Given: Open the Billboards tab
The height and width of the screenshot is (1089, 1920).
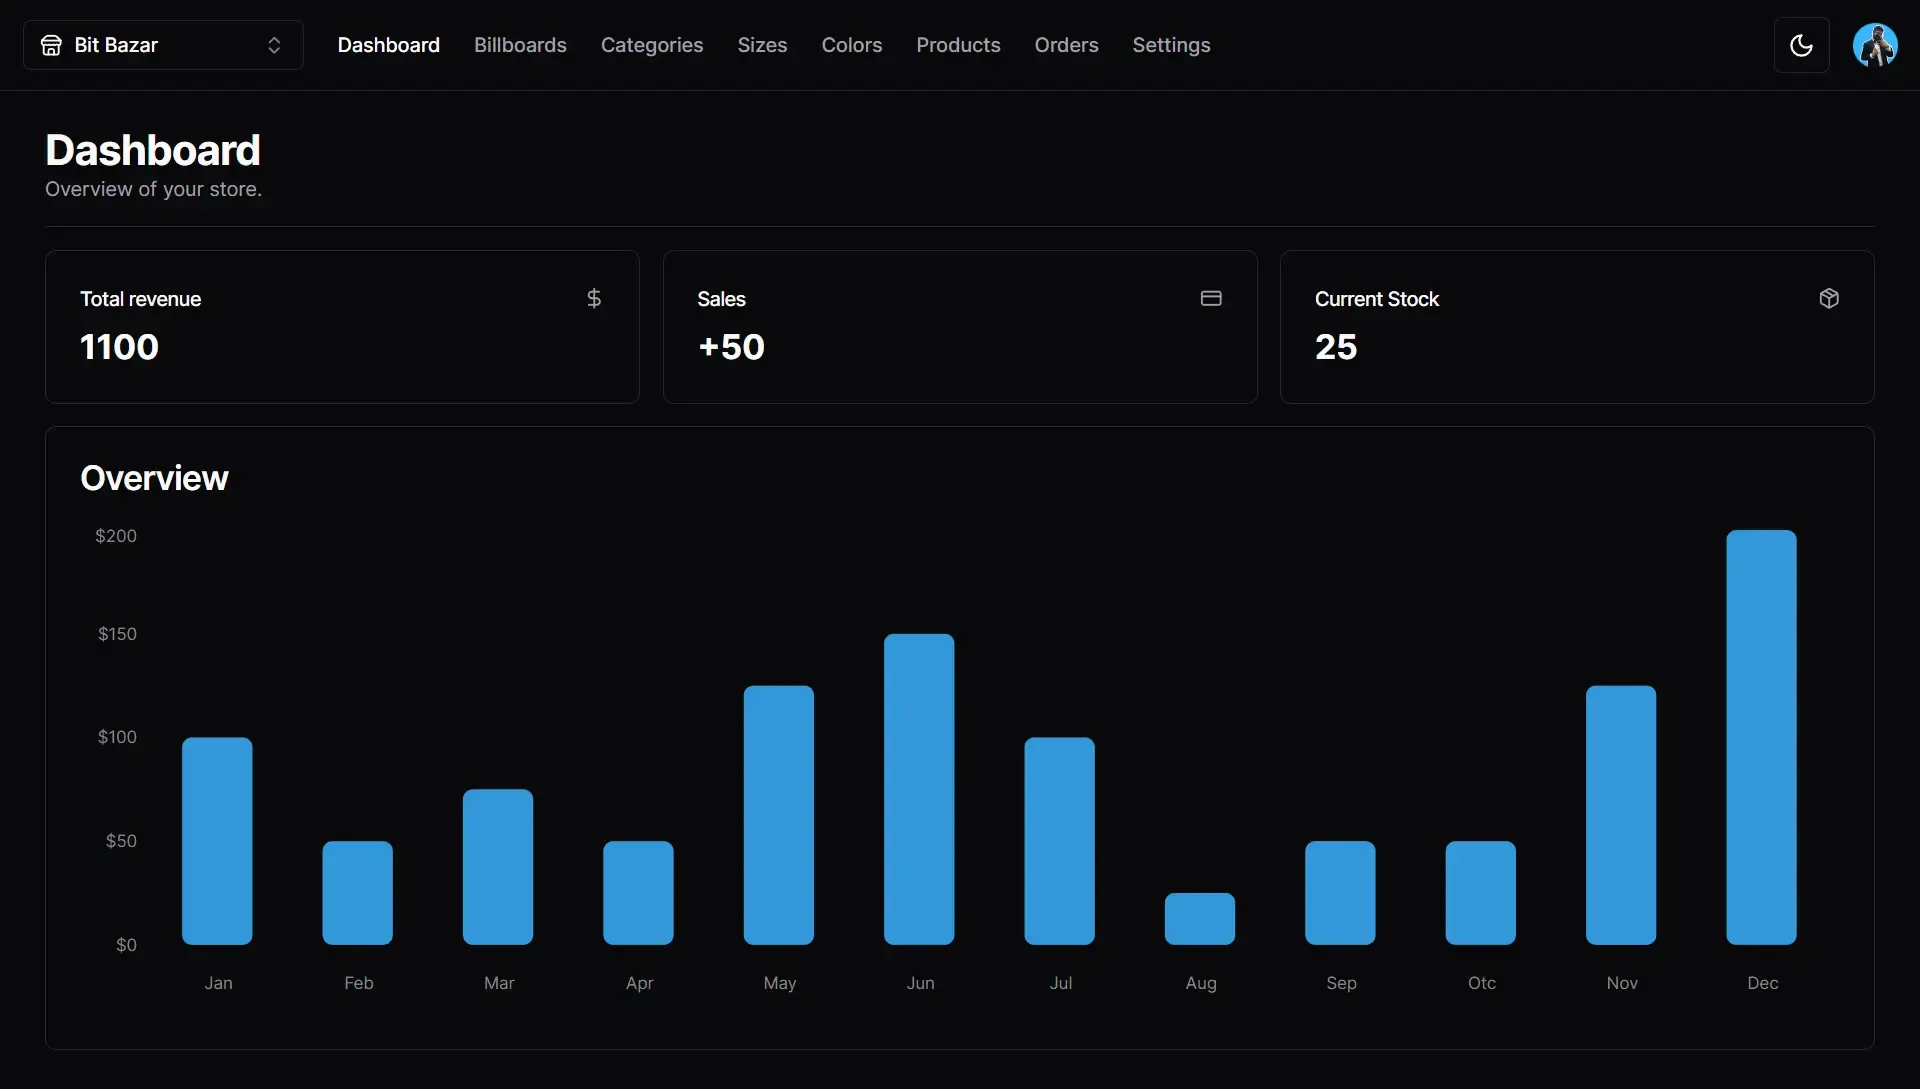Looking at the screenshot, I should click(x=520, y=45).
